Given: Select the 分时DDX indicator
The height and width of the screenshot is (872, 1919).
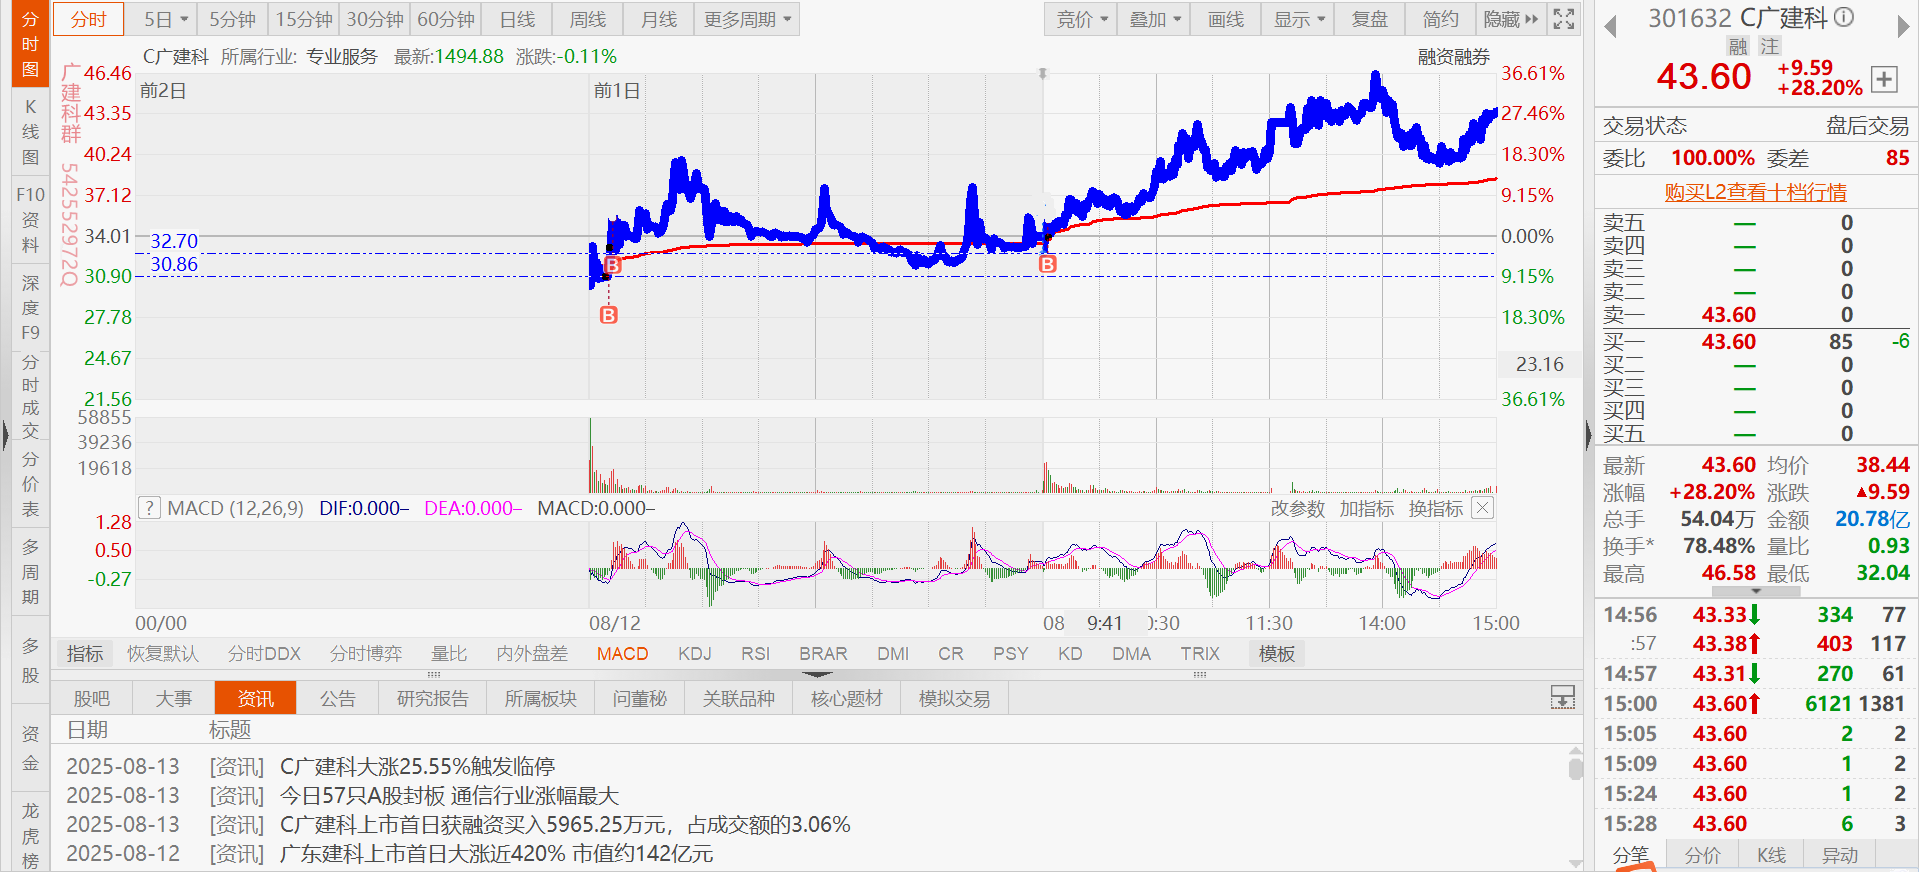Looking at the screenshot, I should coord(264,653).
